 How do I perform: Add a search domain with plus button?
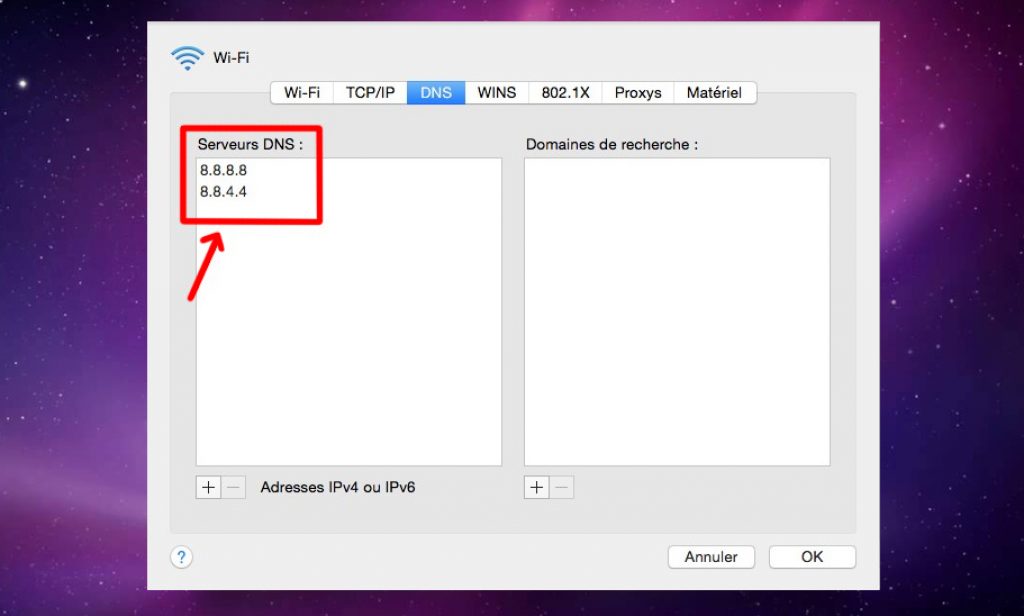pos(536,487)
